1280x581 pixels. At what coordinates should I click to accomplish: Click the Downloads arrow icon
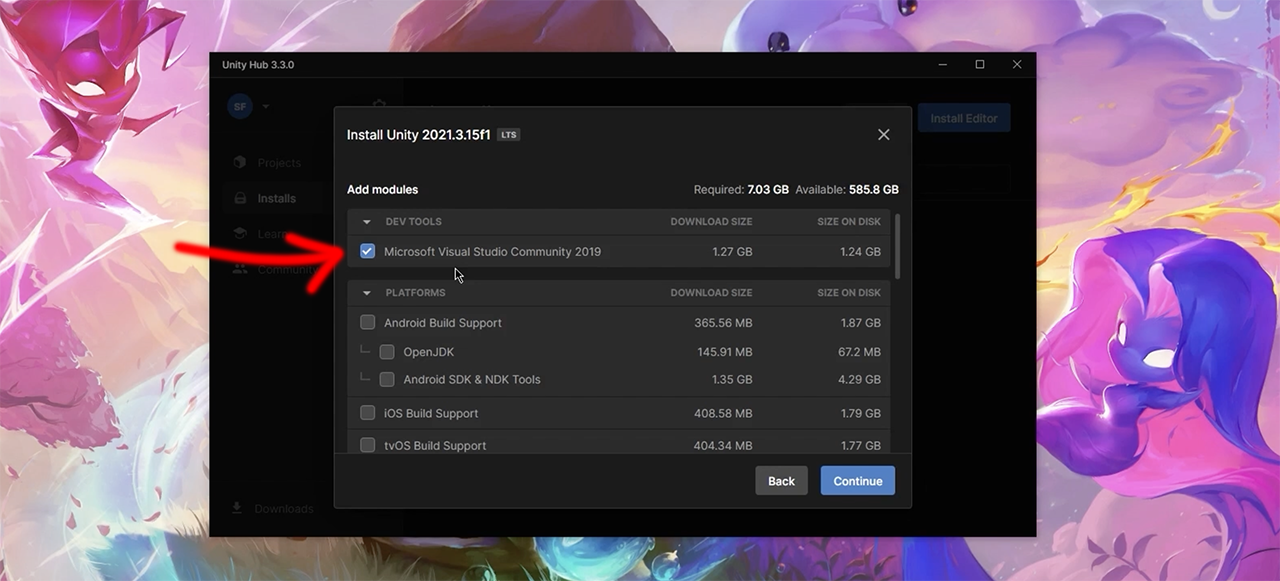click(237, 508)
